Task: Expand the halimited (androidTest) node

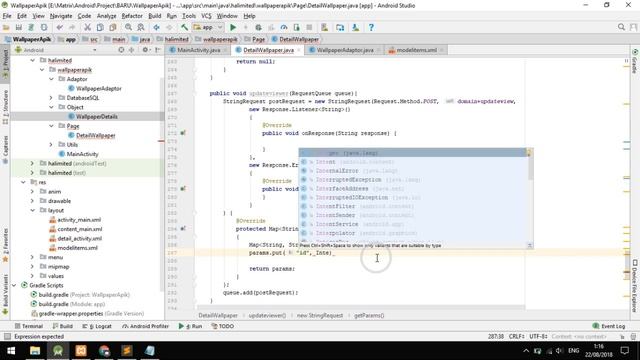Action: click(32, 163)
